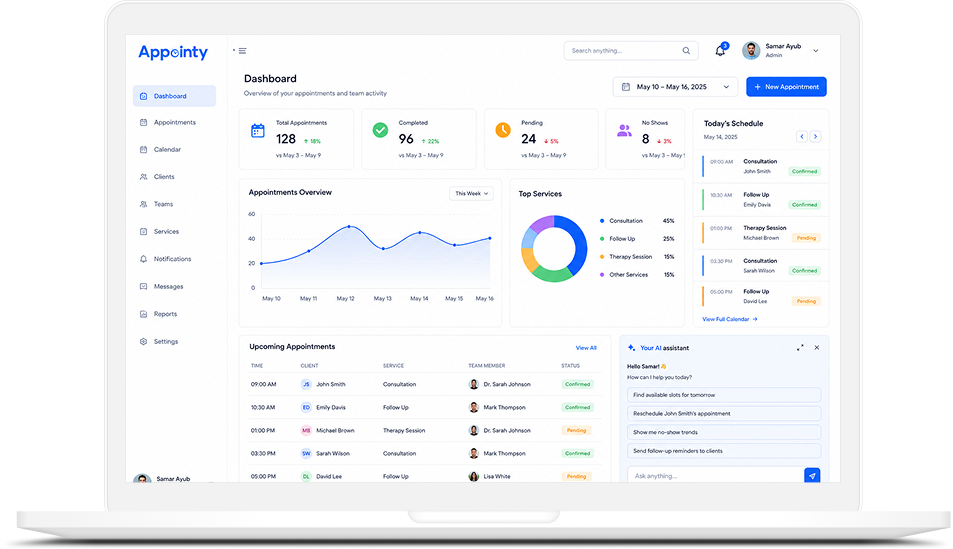
Task: Go to previous day in Today's Schedule
Action: 802,137
